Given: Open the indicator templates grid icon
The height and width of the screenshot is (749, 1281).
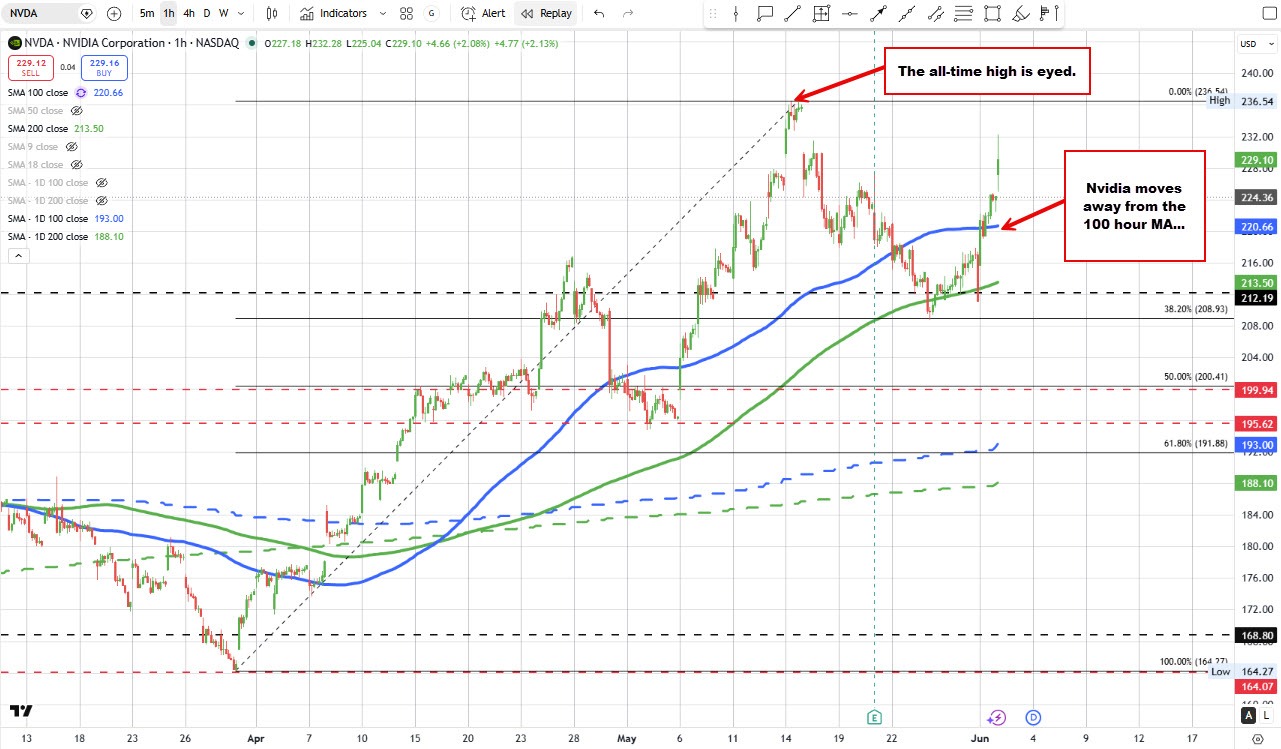Looking at the screenshot, I should click(405, 14).
